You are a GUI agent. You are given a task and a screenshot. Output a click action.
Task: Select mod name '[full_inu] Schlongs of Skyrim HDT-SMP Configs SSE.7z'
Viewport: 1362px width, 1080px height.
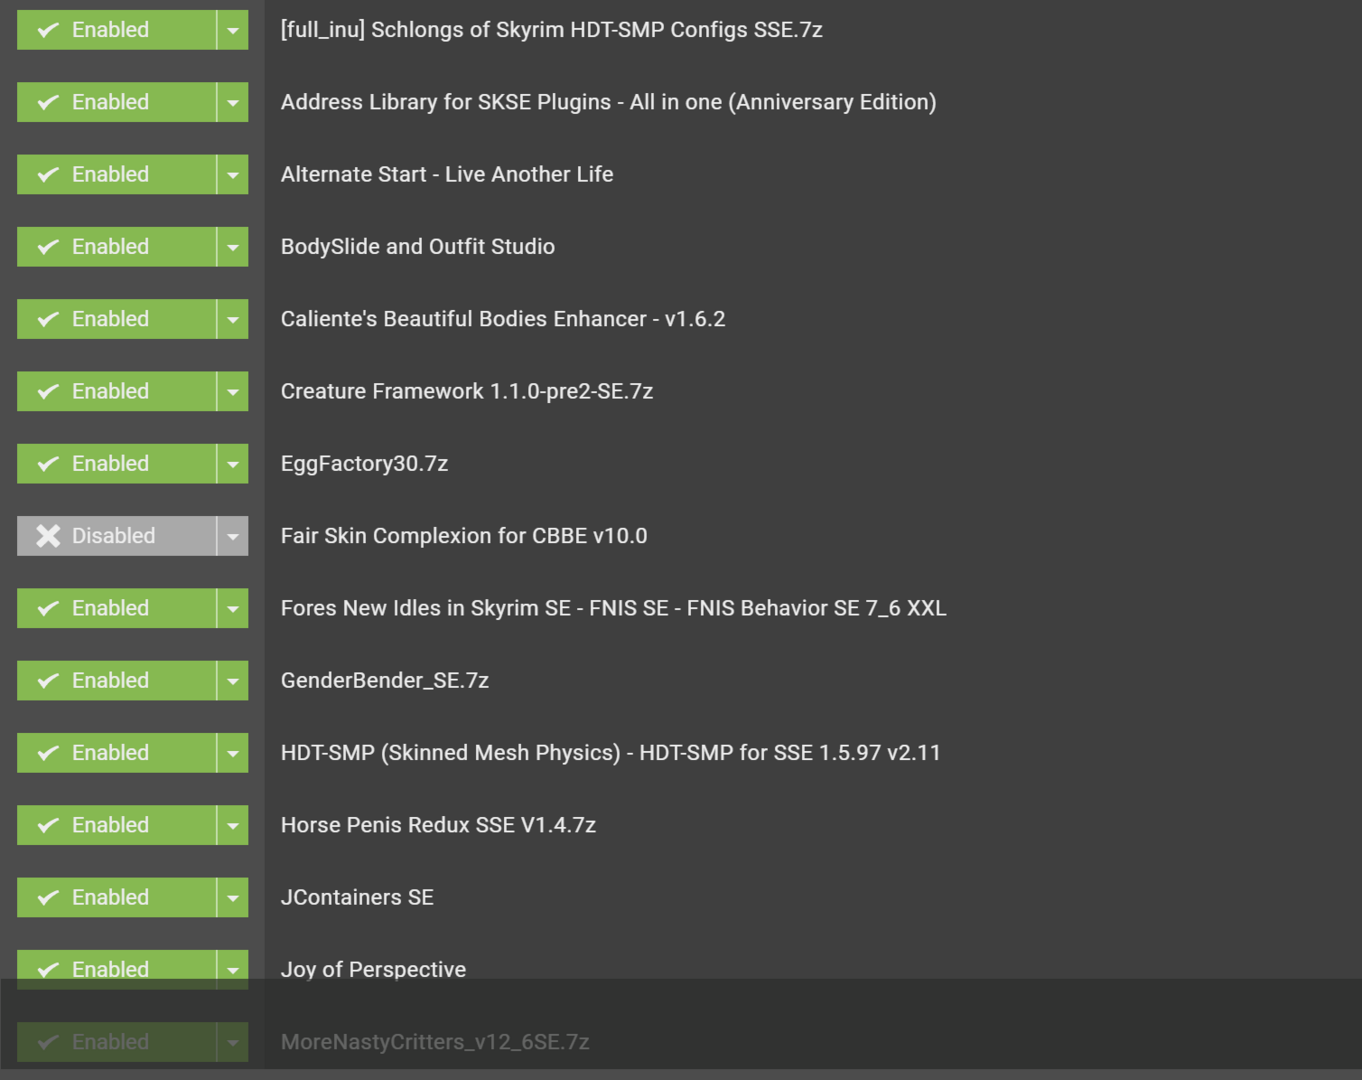pos(552,30)
